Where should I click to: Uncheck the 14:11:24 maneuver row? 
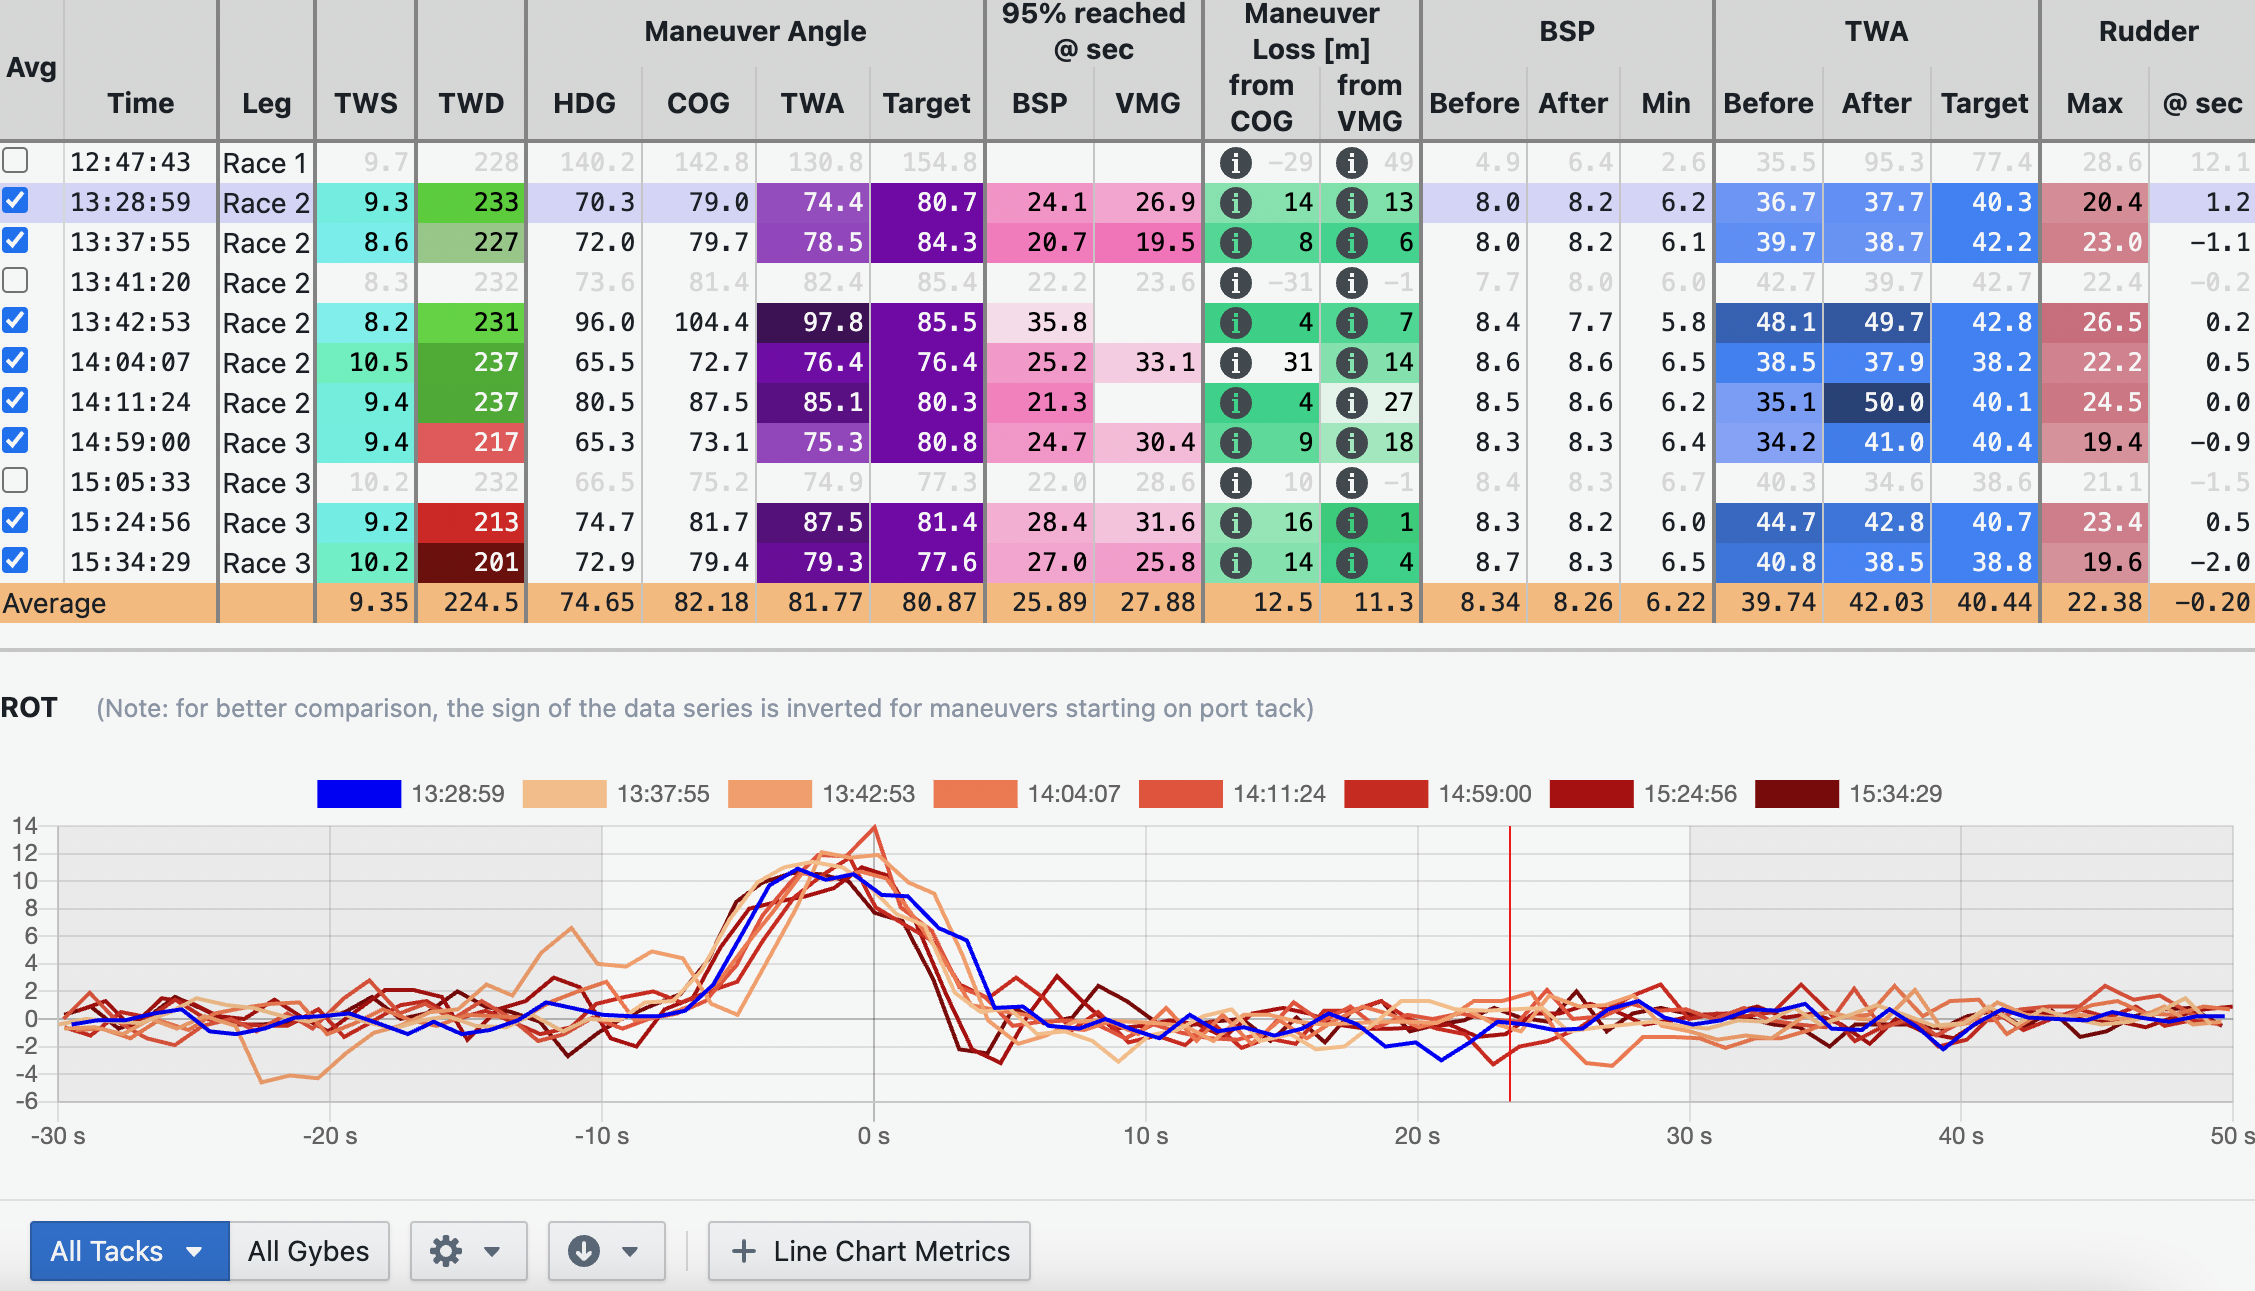(x=15, y=400)
